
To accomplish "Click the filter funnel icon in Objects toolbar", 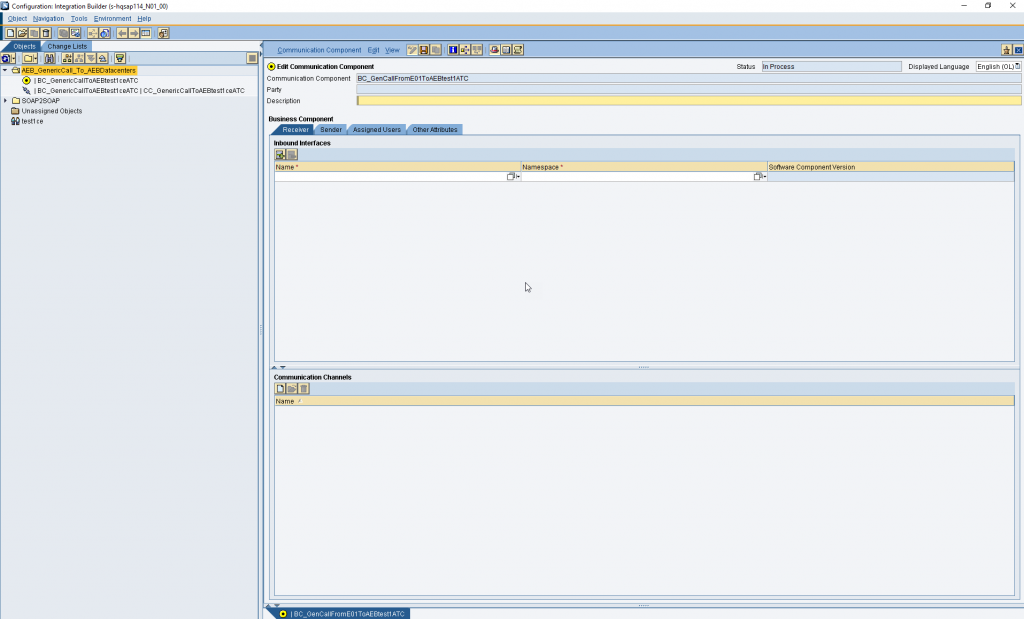I will tap(120, 58).
